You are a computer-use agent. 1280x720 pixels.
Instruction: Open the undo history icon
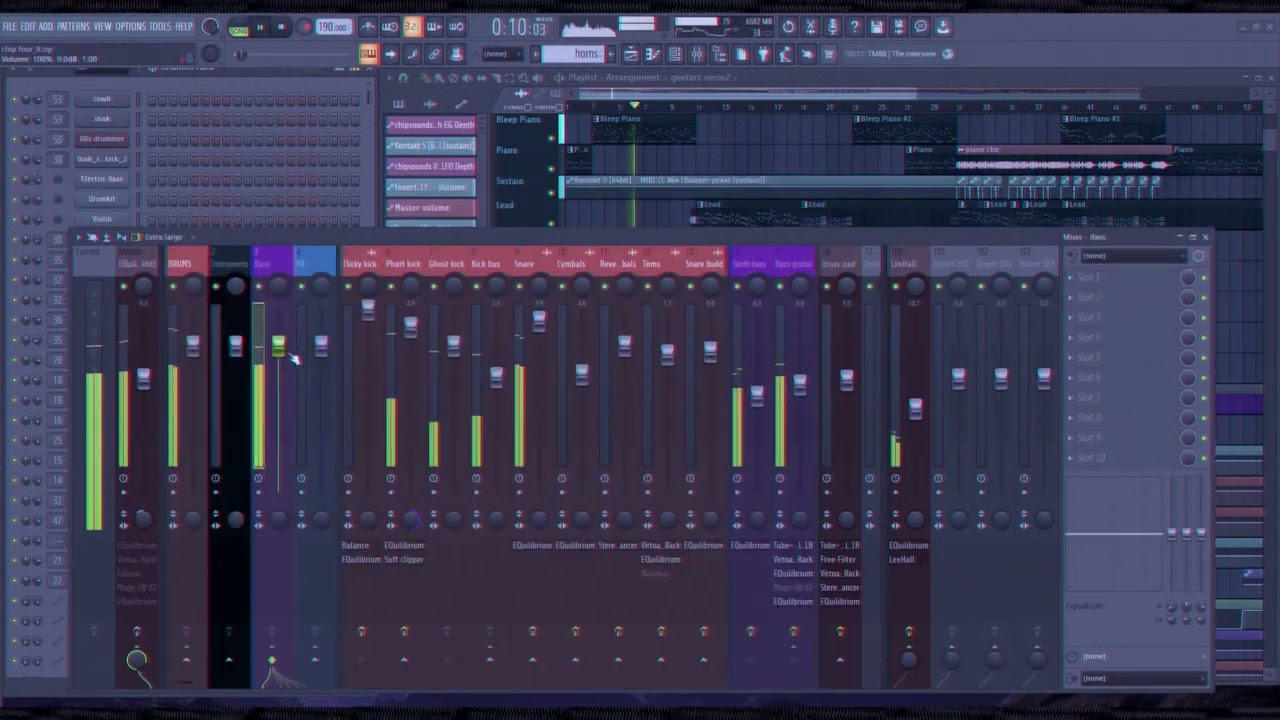point(788,27)
